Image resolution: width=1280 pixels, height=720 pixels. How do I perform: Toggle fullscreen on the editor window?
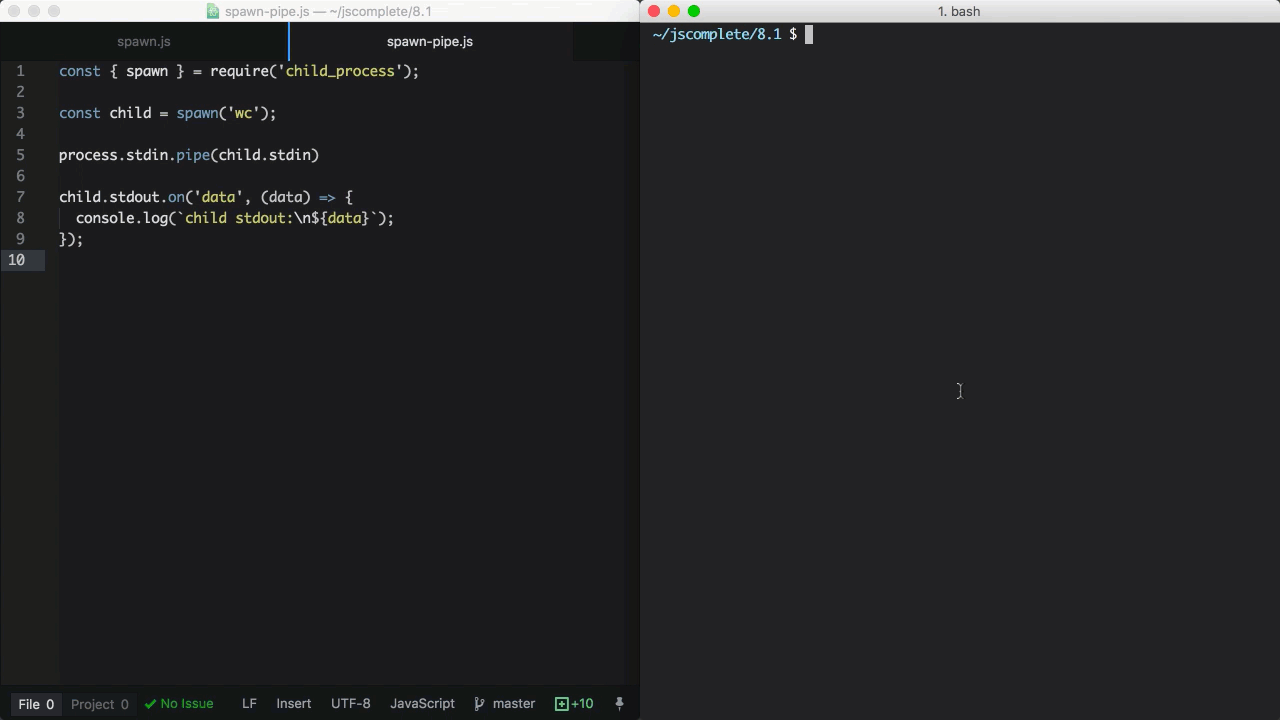tap(52, 11)
